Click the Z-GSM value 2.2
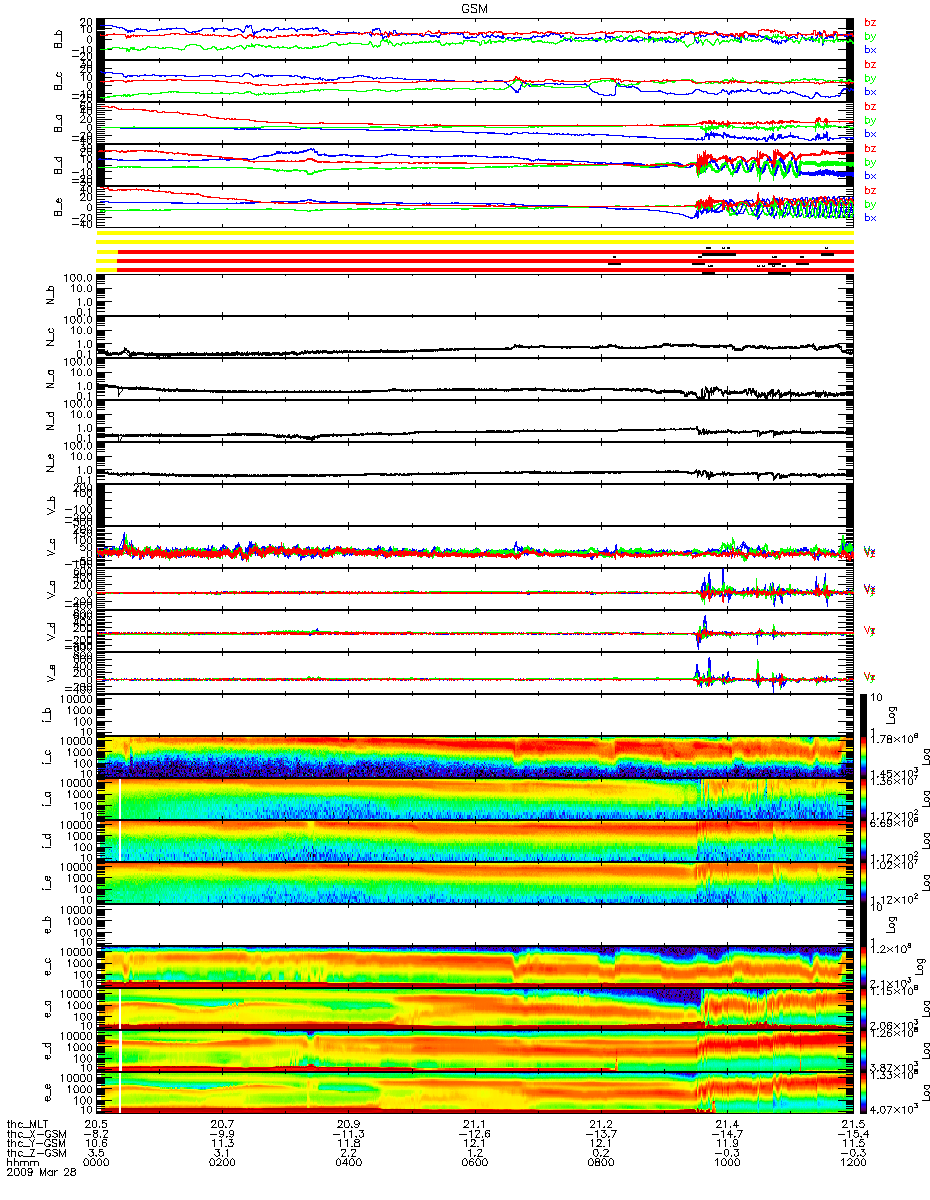930x1200 pixels. tap(348, 1155)
